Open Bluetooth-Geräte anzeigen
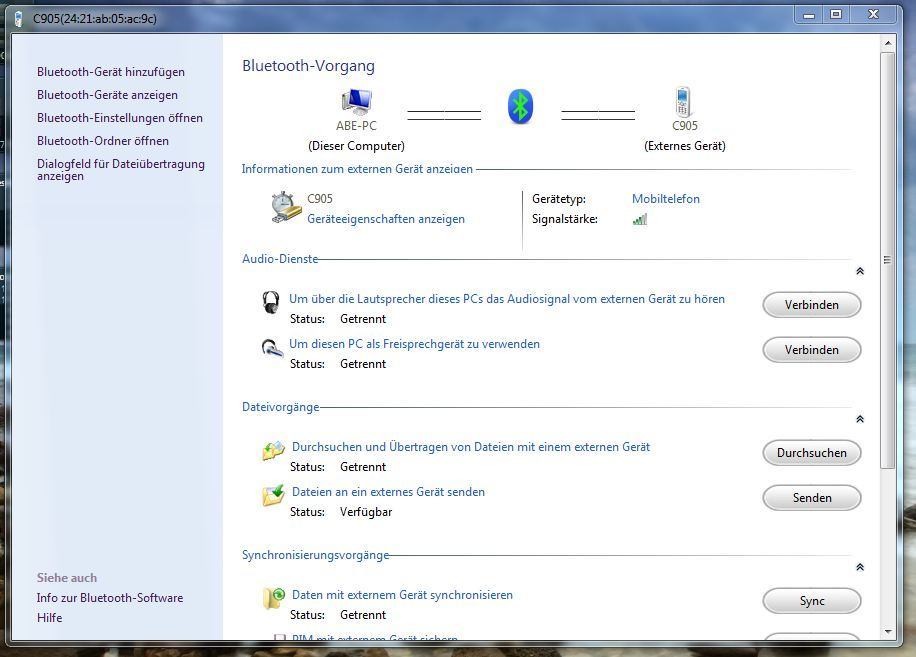Image resolution: width=916 pixels, height=657 pixels. [x=107, y=95]
